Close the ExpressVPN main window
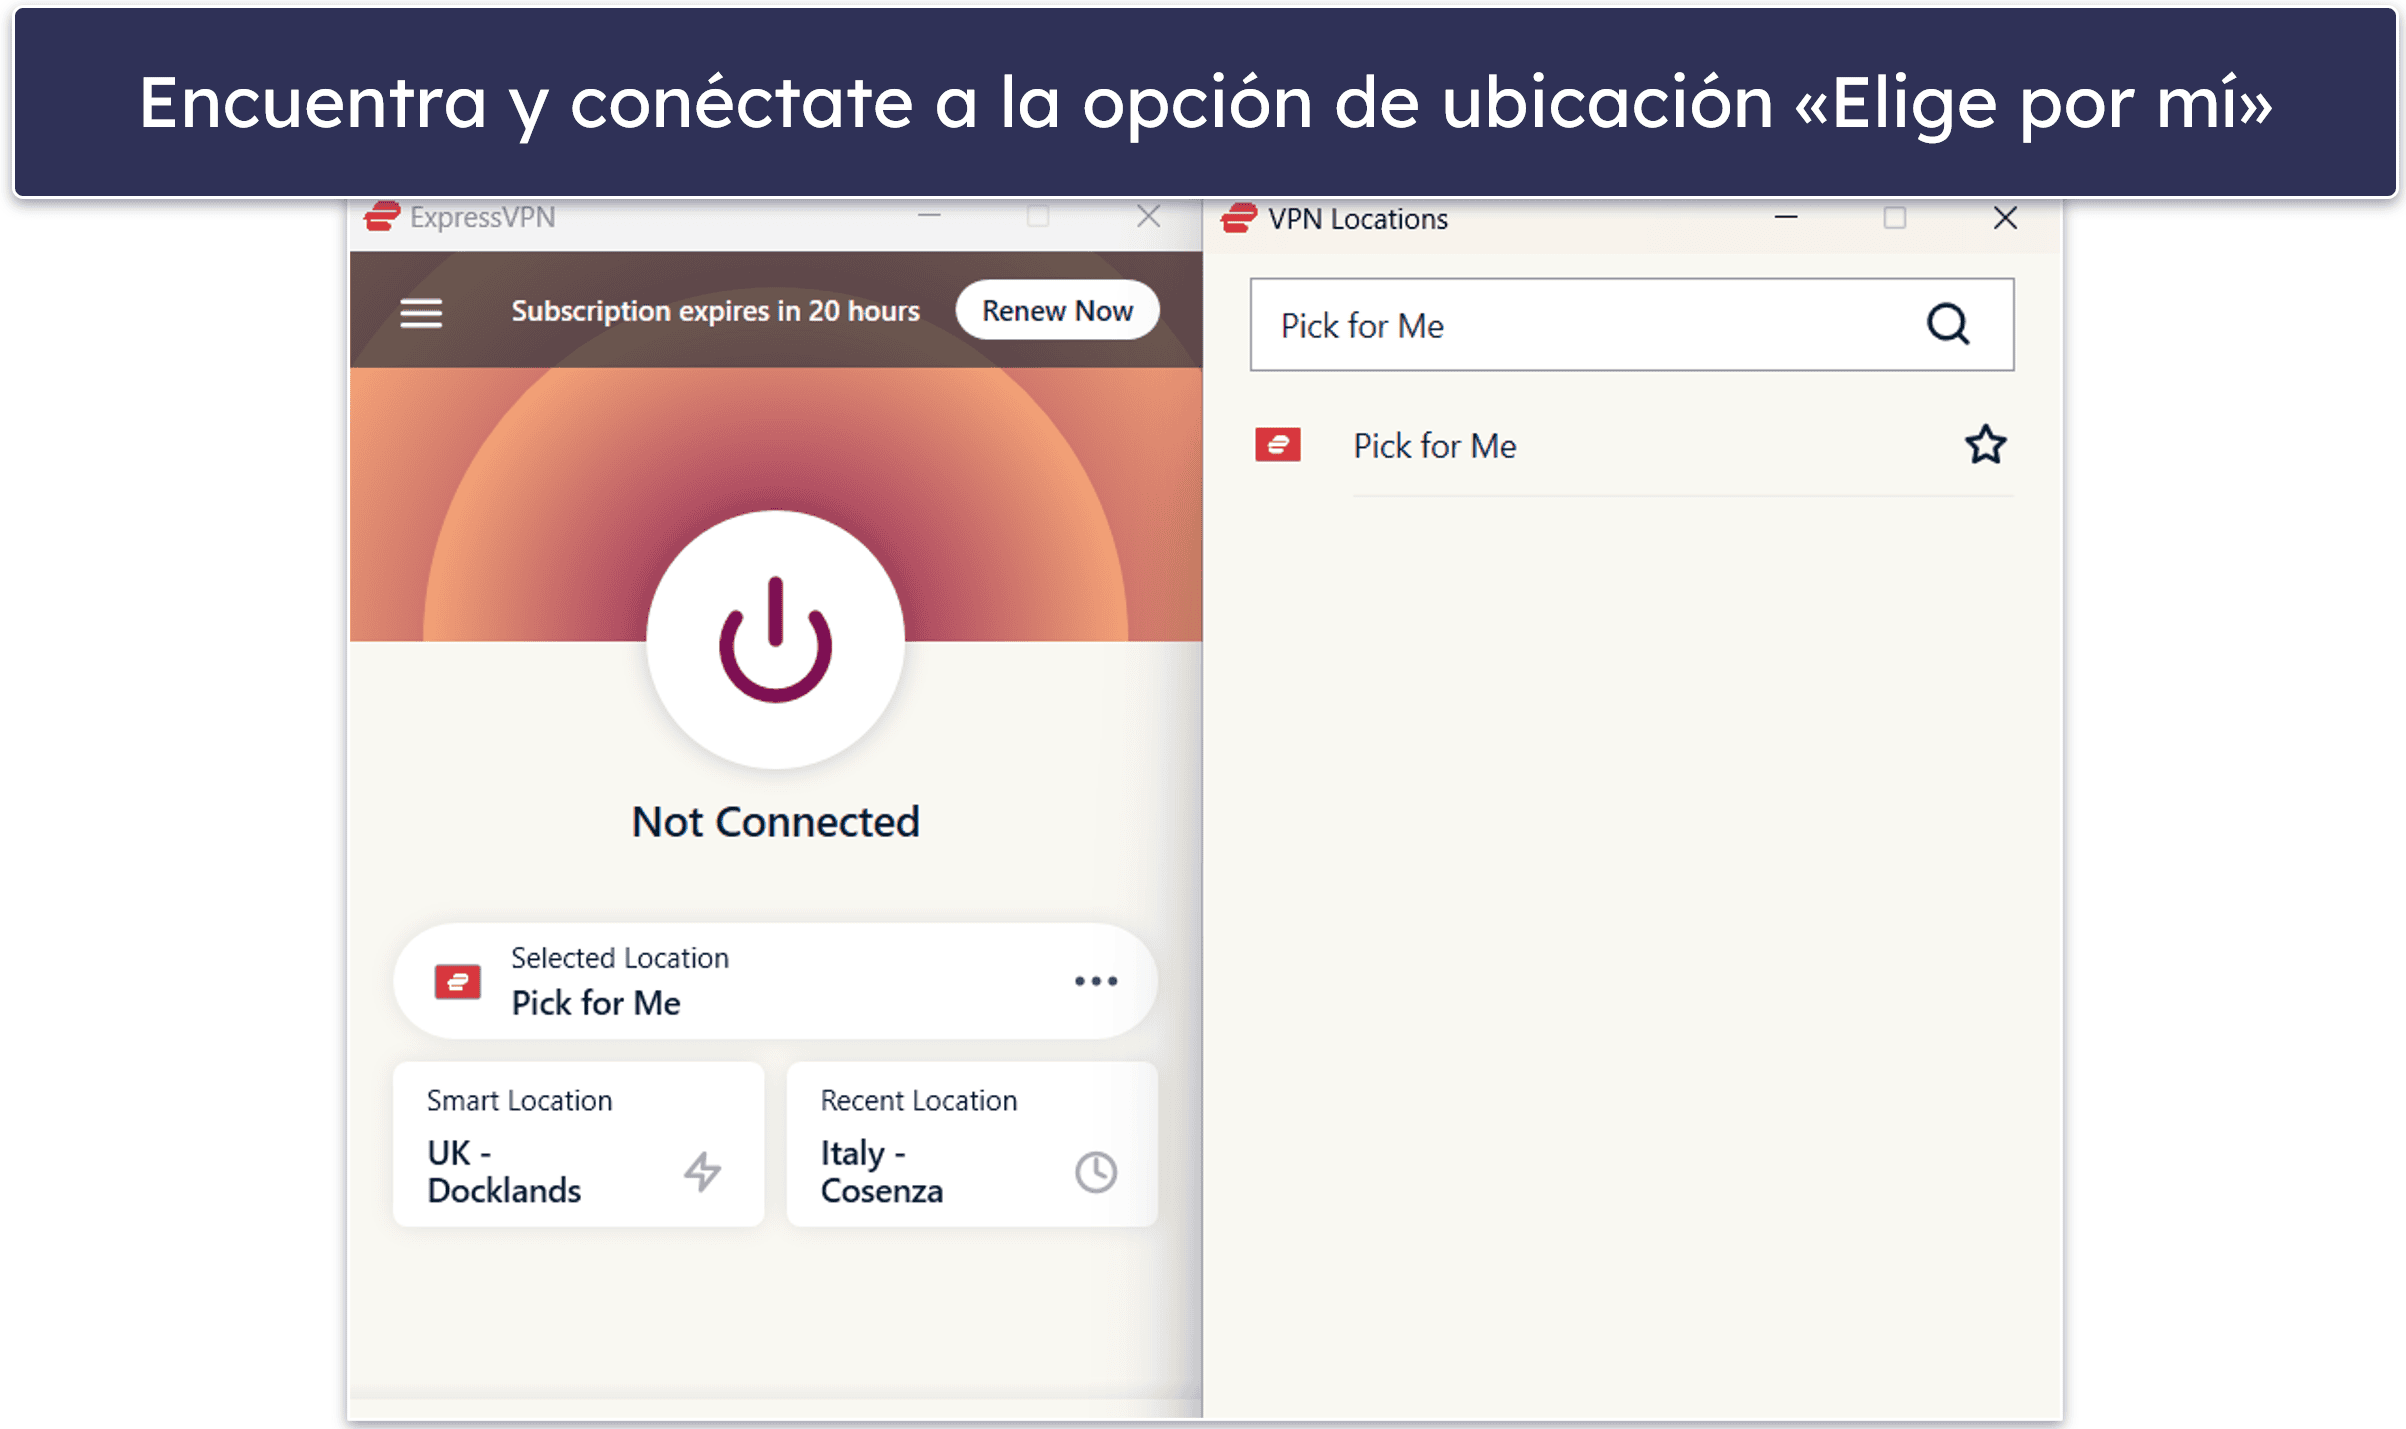The width and height of the screenshot is (2406, 1429). point(1148,216)
